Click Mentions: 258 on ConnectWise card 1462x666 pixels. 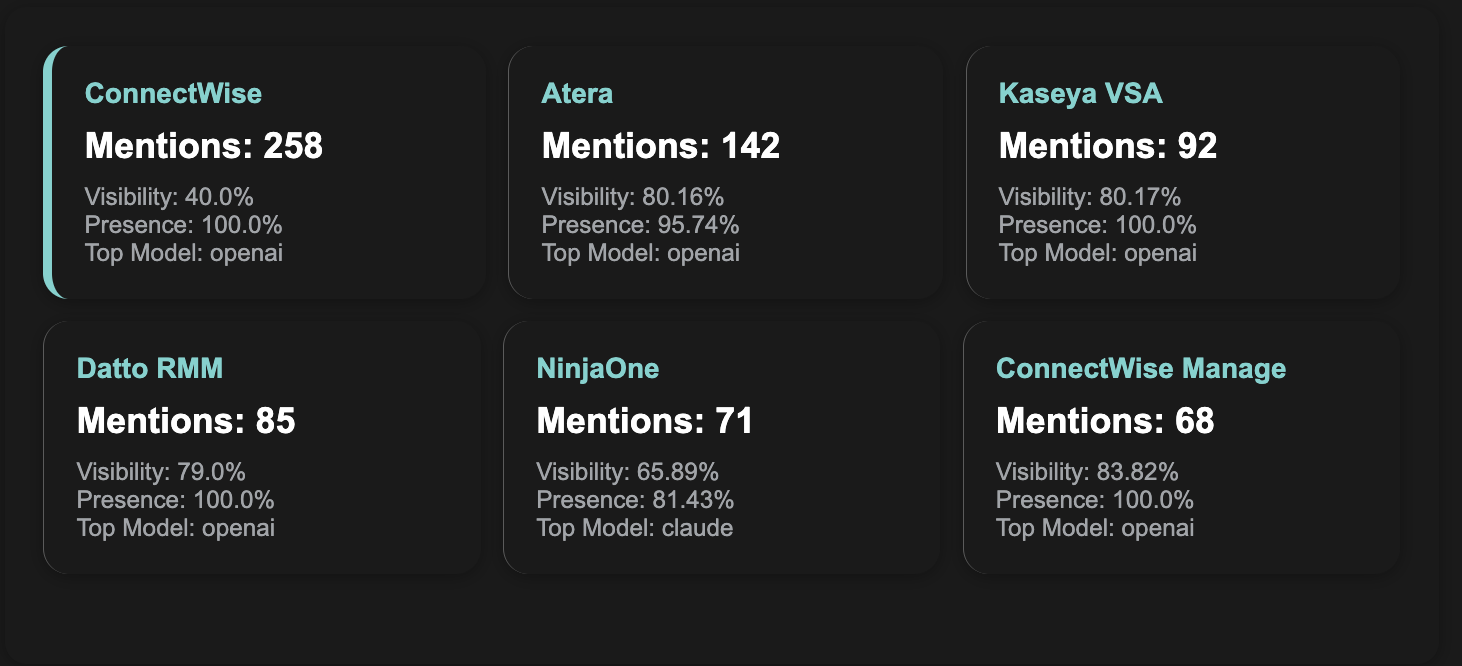[x=204, y=146]
